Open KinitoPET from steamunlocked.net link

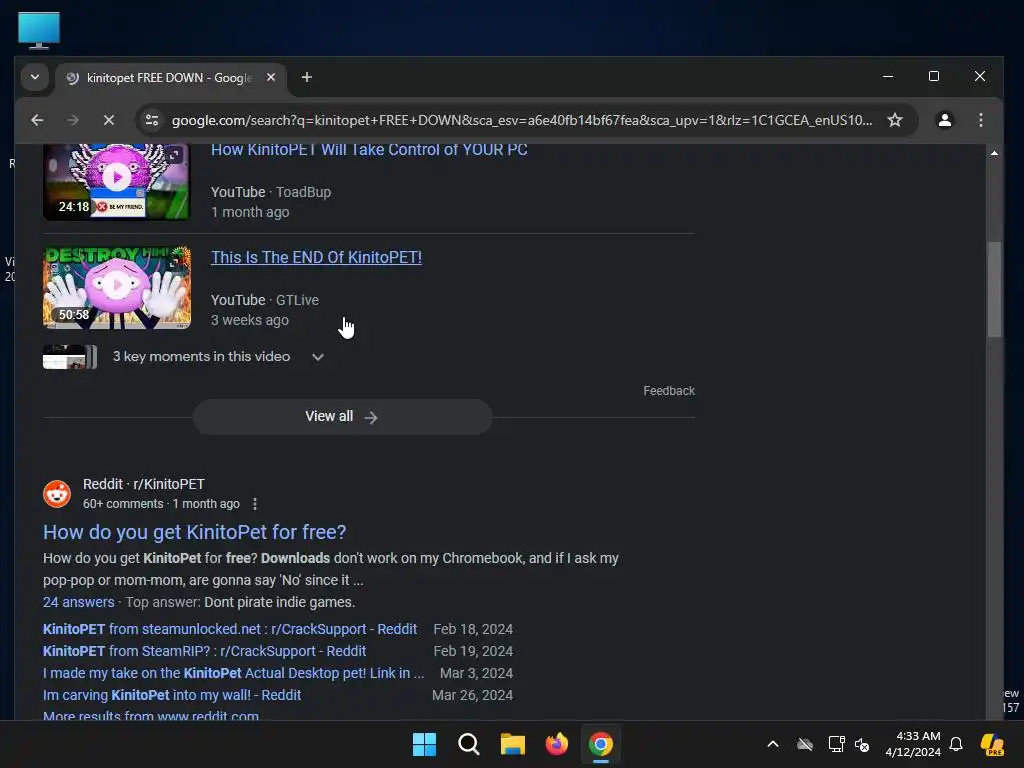[230, 629]
